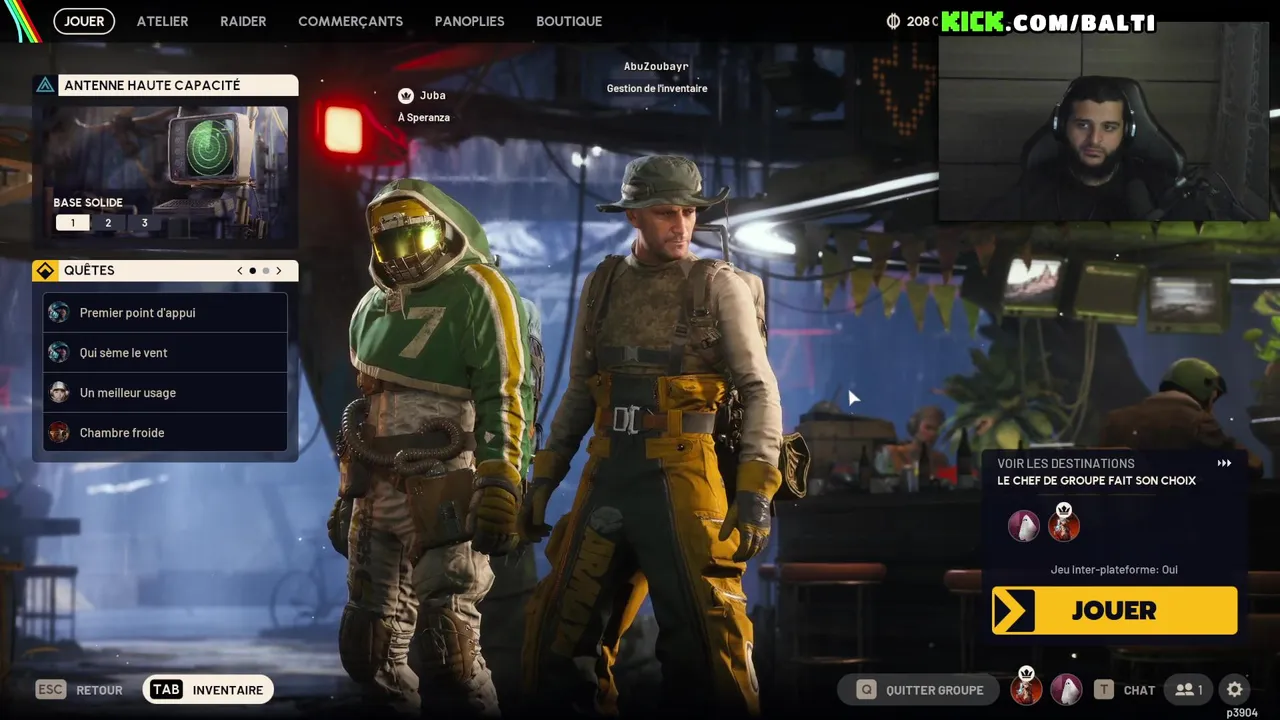Click the Q key icon

pos(866,690)
